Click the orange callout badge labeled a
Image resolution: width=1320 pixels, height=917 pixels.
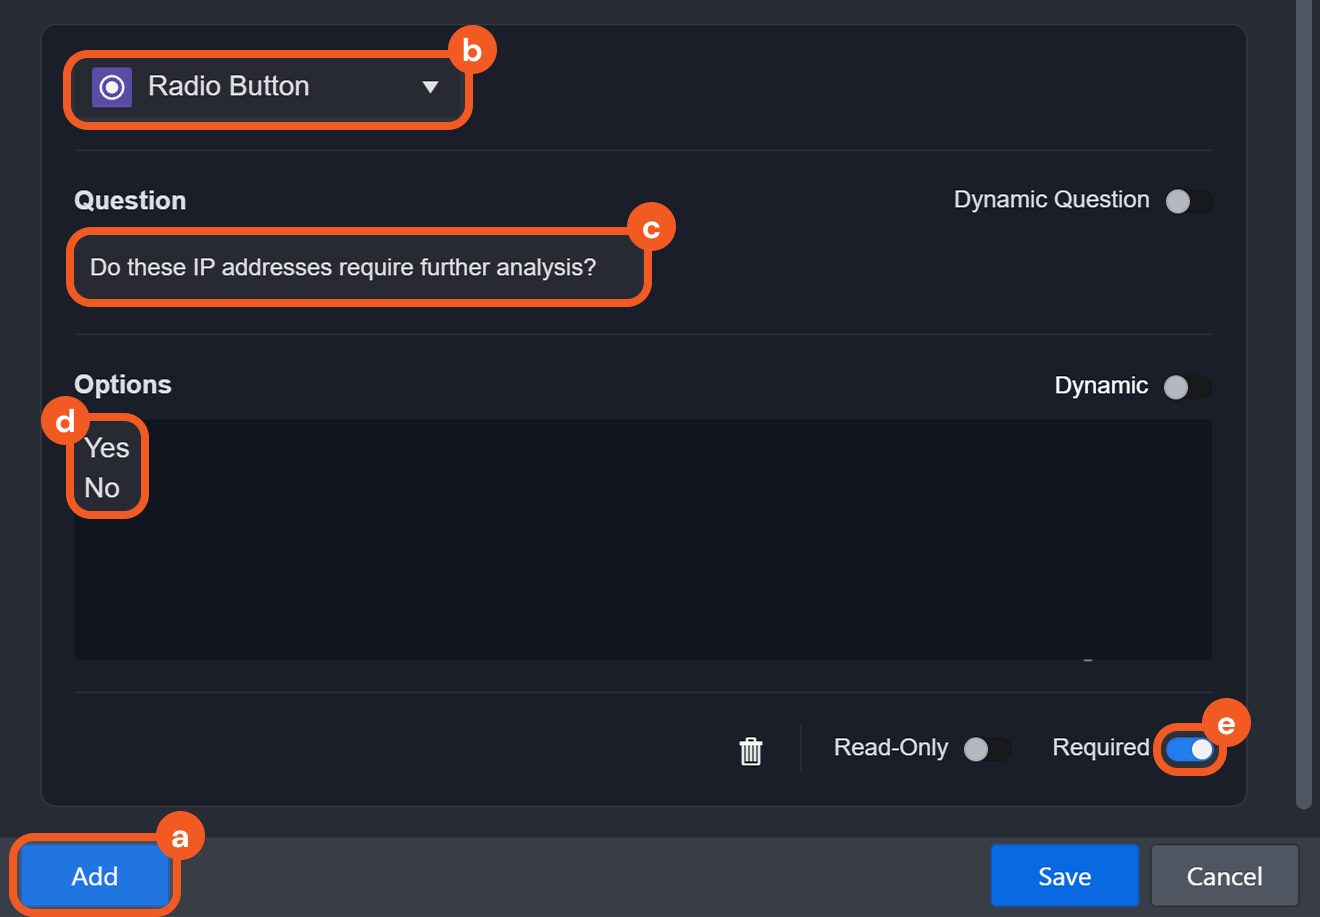click(x=180, y=837)
